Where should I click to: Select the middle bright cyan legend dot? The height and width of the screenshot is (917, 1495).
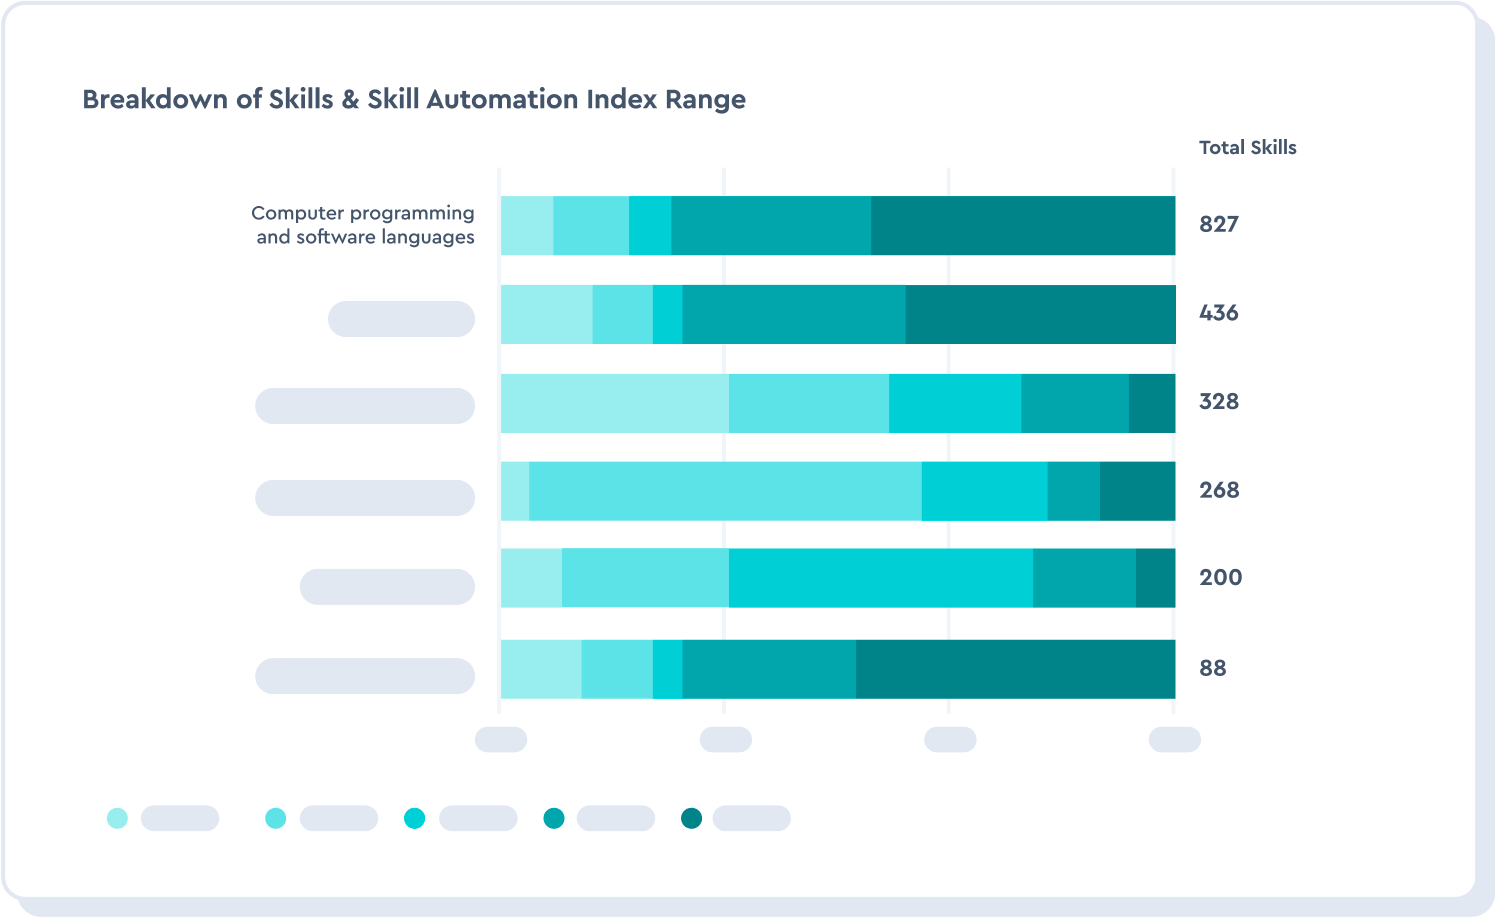(414, 818)
